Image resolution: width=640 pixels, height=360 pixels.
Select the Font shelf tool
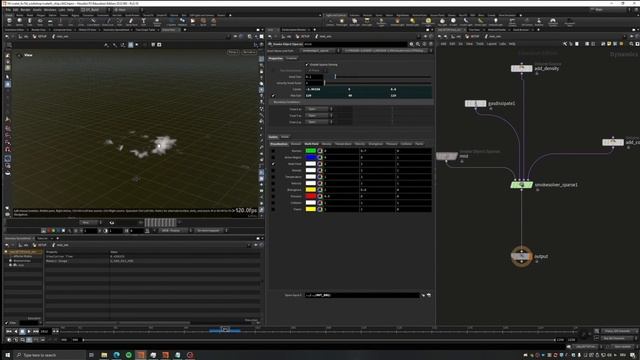coord(143,21)
